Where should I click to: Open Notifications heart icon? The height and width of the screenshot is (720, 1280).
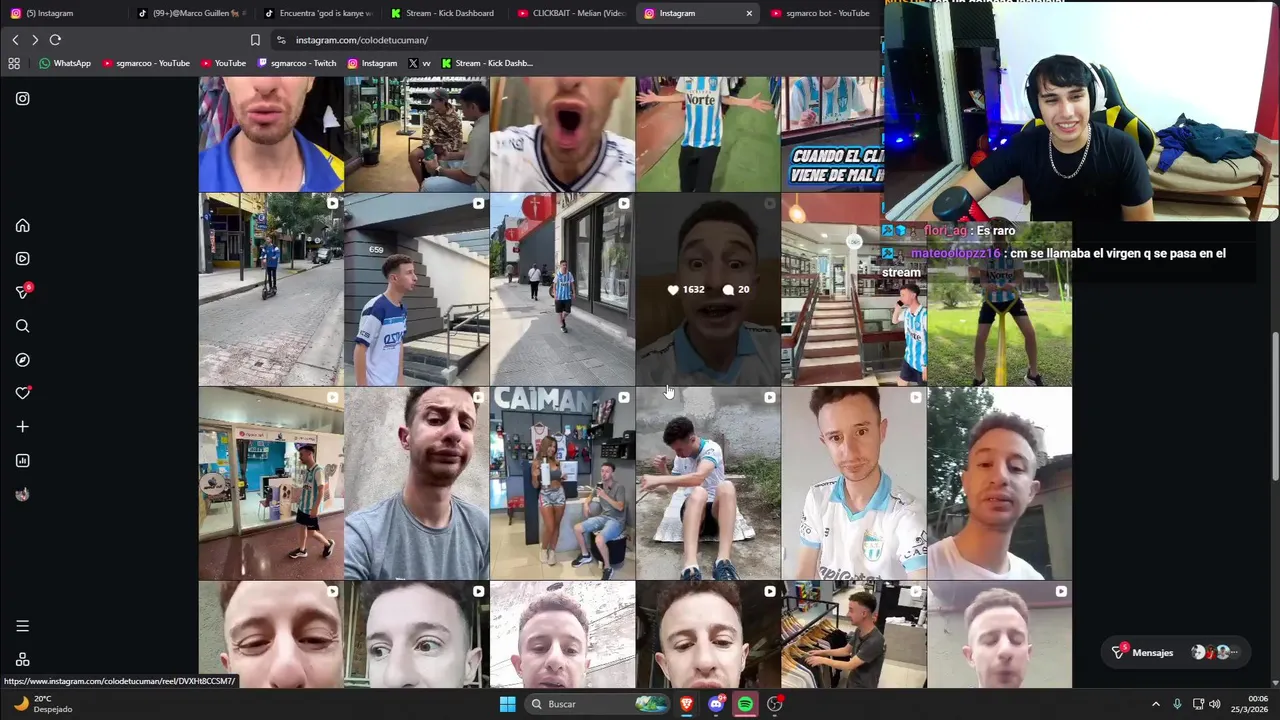[x=22, y=393]
